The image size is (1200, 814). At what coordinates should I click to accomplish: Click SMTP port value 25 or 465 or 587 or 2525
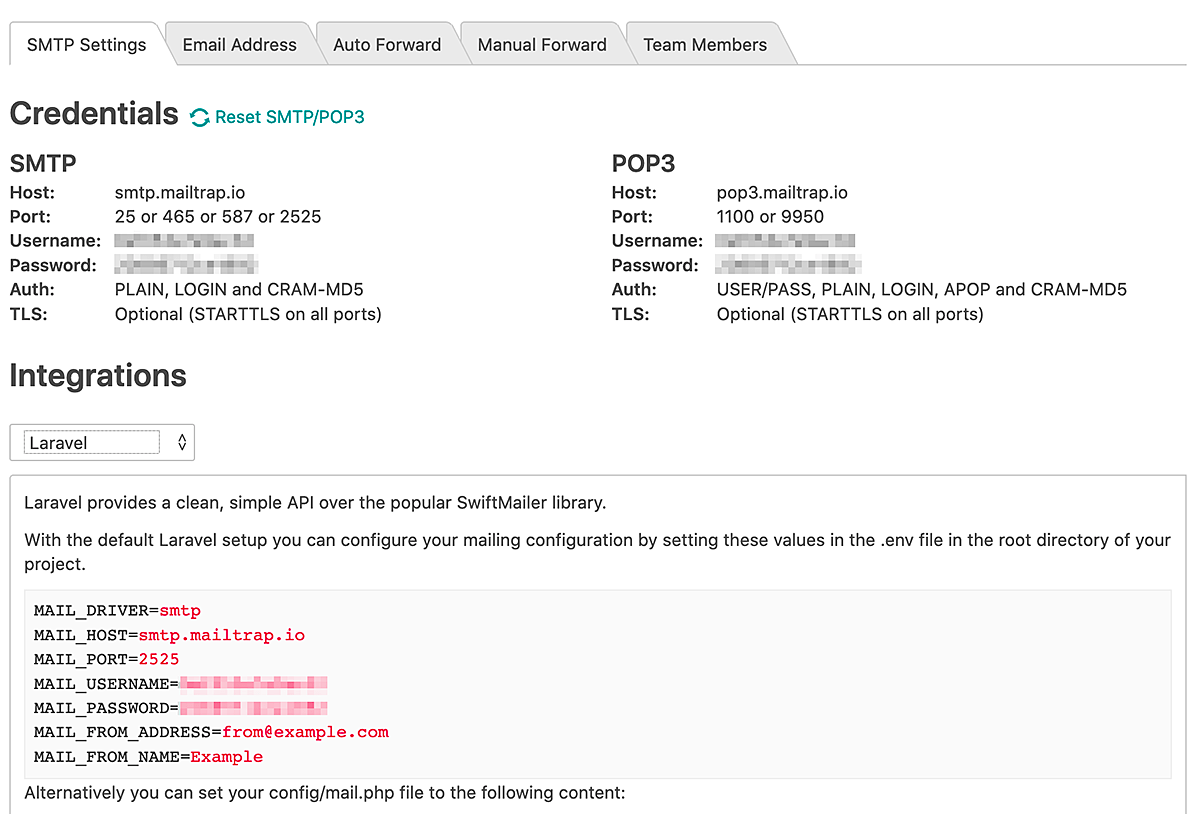[218, 216]
